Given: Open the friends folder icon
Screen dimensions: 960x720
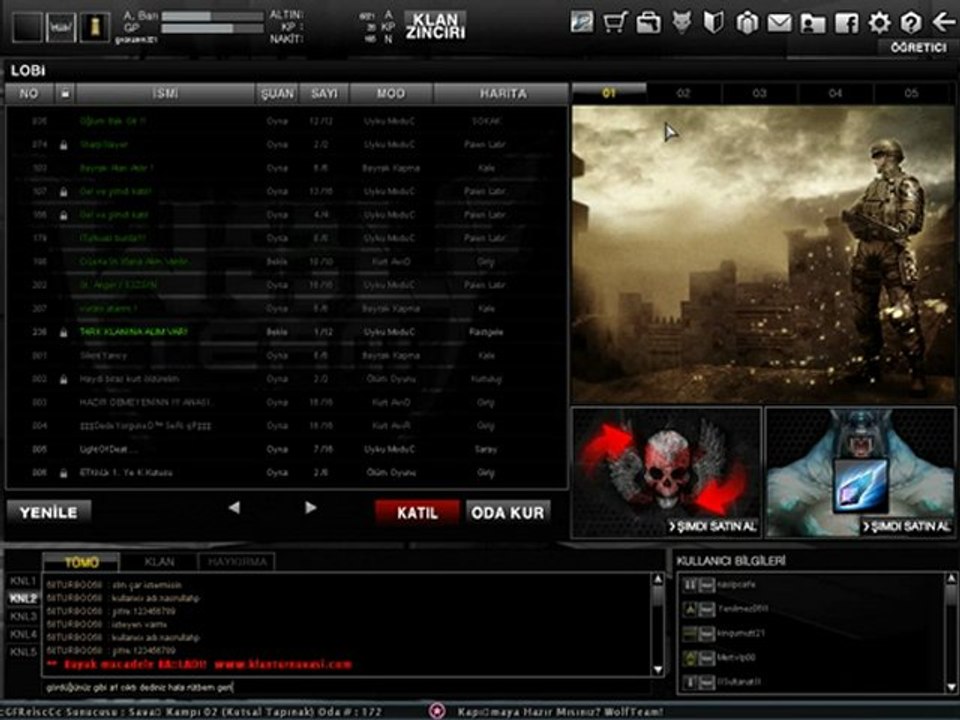Looking at the screenshot, I should click(812, 23).
